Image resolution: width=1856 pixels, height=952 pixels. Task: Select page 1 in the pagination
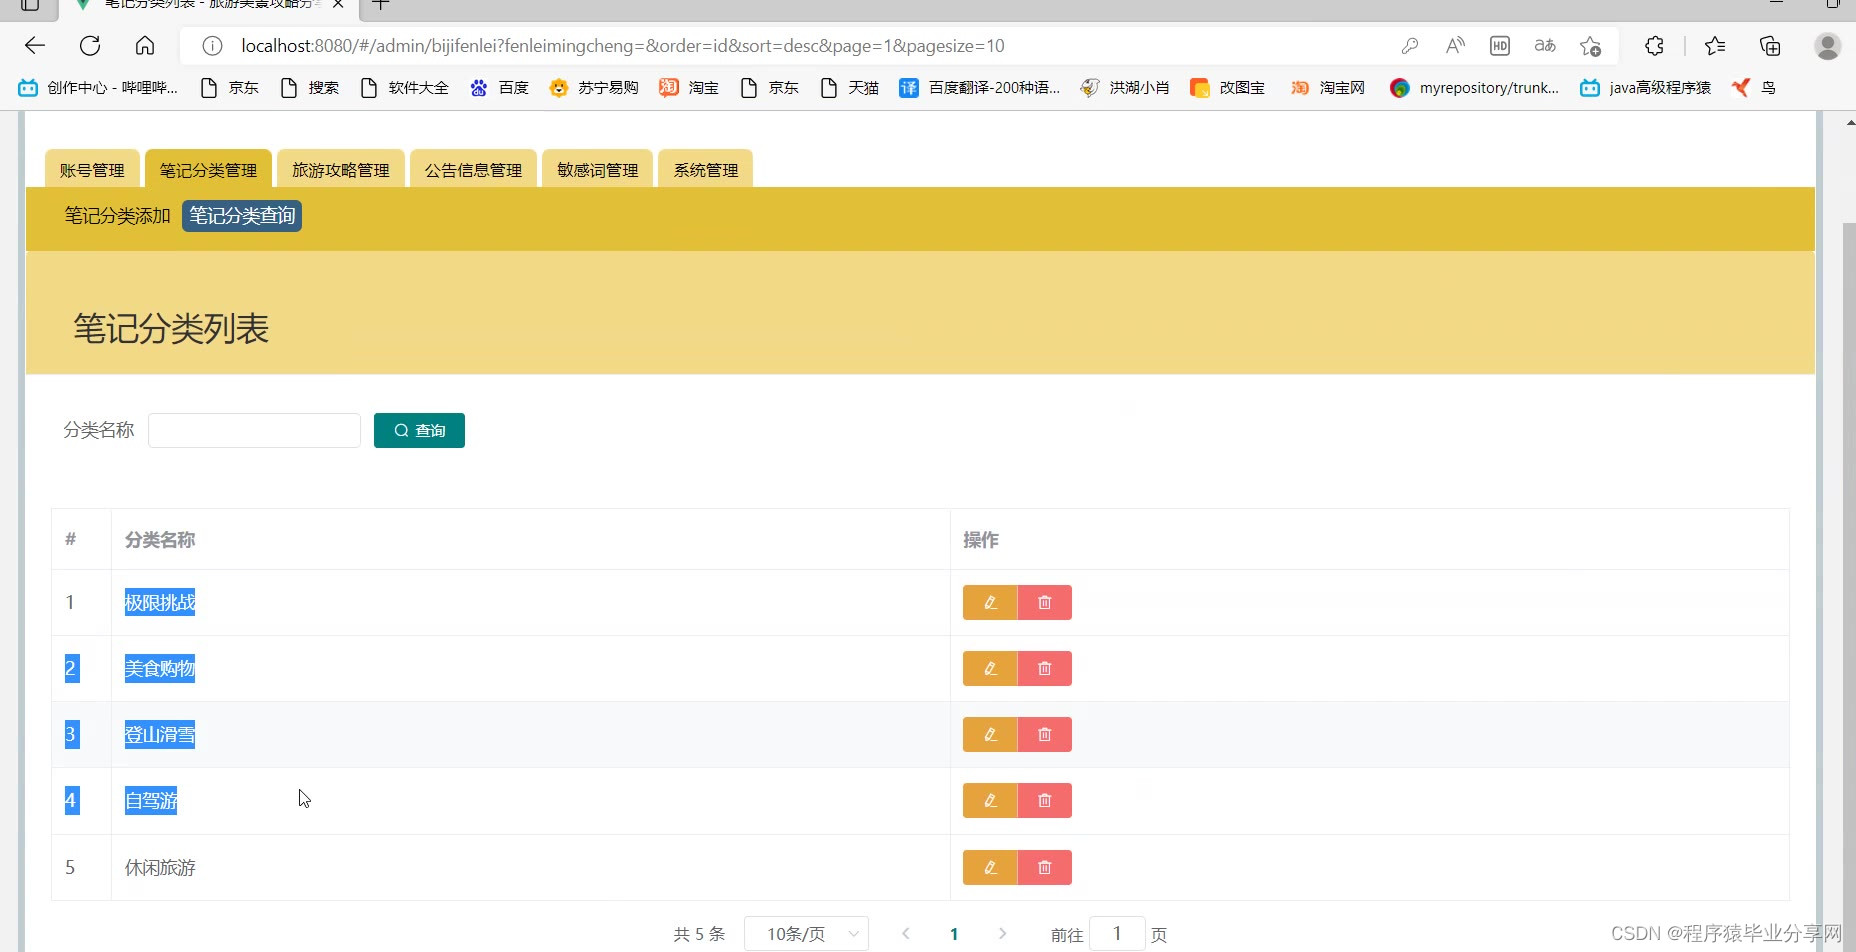pyautogui.click(x=954, y=934)
